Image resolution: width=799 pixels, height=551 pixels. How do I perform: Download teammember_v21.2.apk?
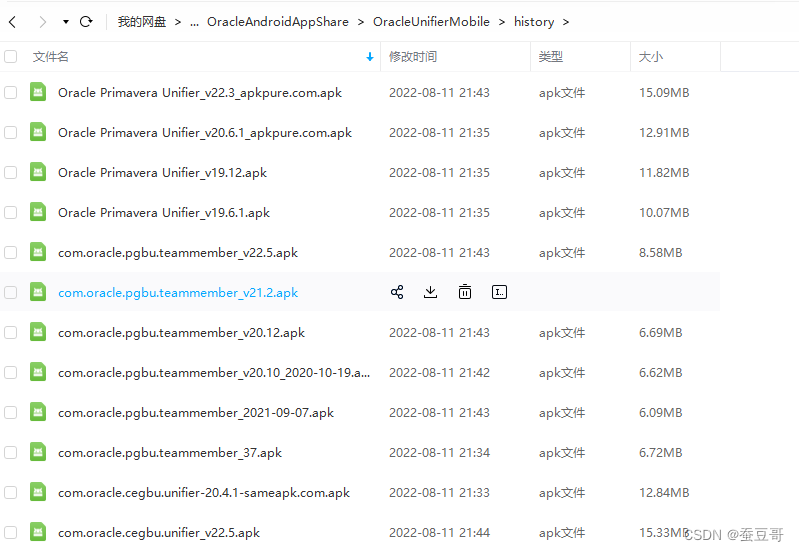(x=431, y=292)
